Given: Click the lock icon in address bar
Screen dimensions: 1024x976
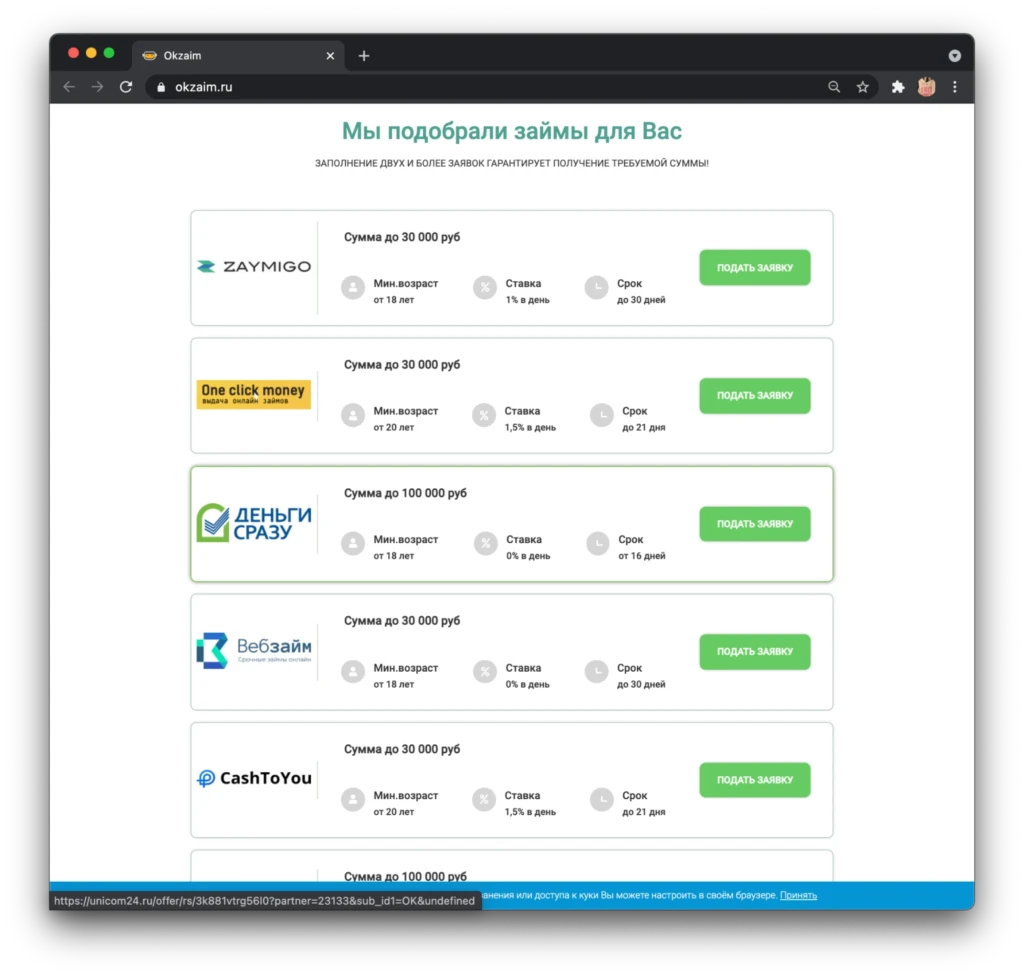Looking at the screenshot, I should pyautogui.click(x=161, y=87).
